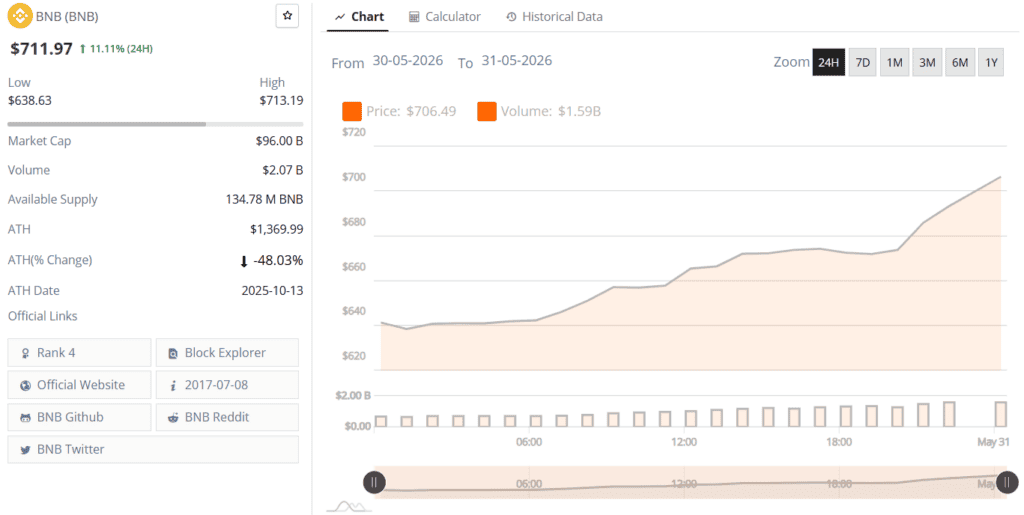1024x515 pixels.
Task: Open the Block Explorer link
Action: pyautogui.click(x=227, y=353)
